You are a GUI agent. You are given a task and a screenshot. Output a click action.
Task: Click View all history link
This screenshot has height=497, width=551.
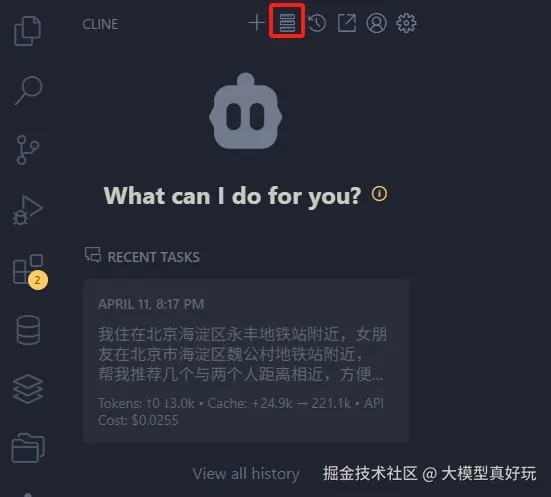246,474
